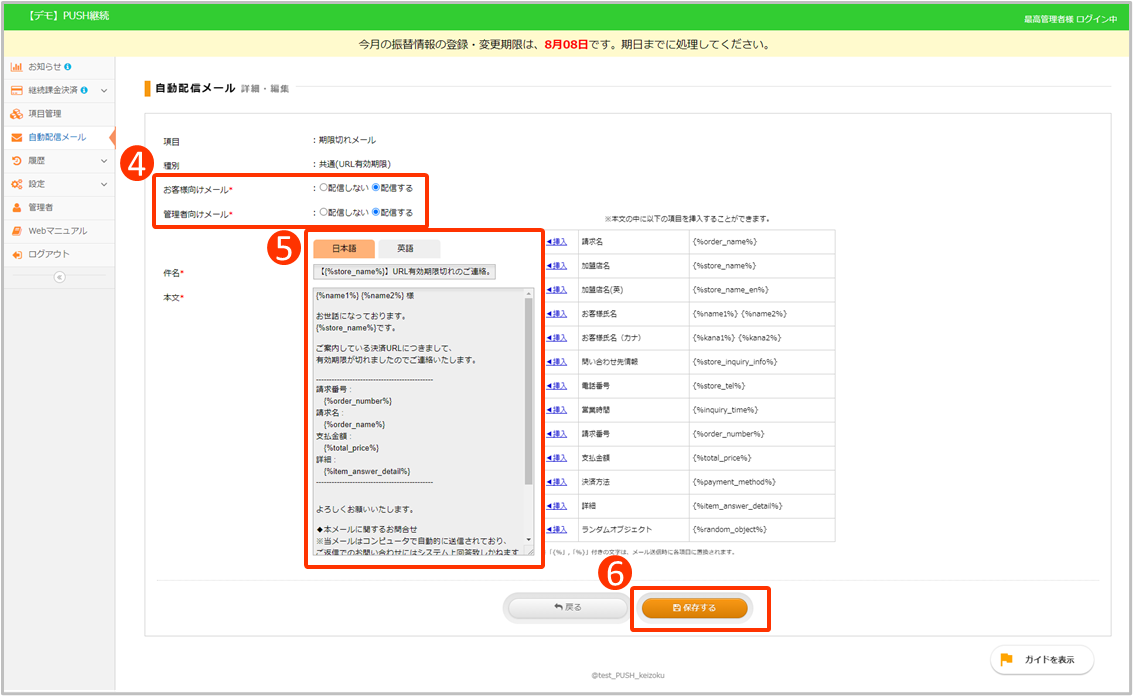Select 配信しない for お客様向けメール
The width and height of the screenshot is (1133, 696).
323,187
